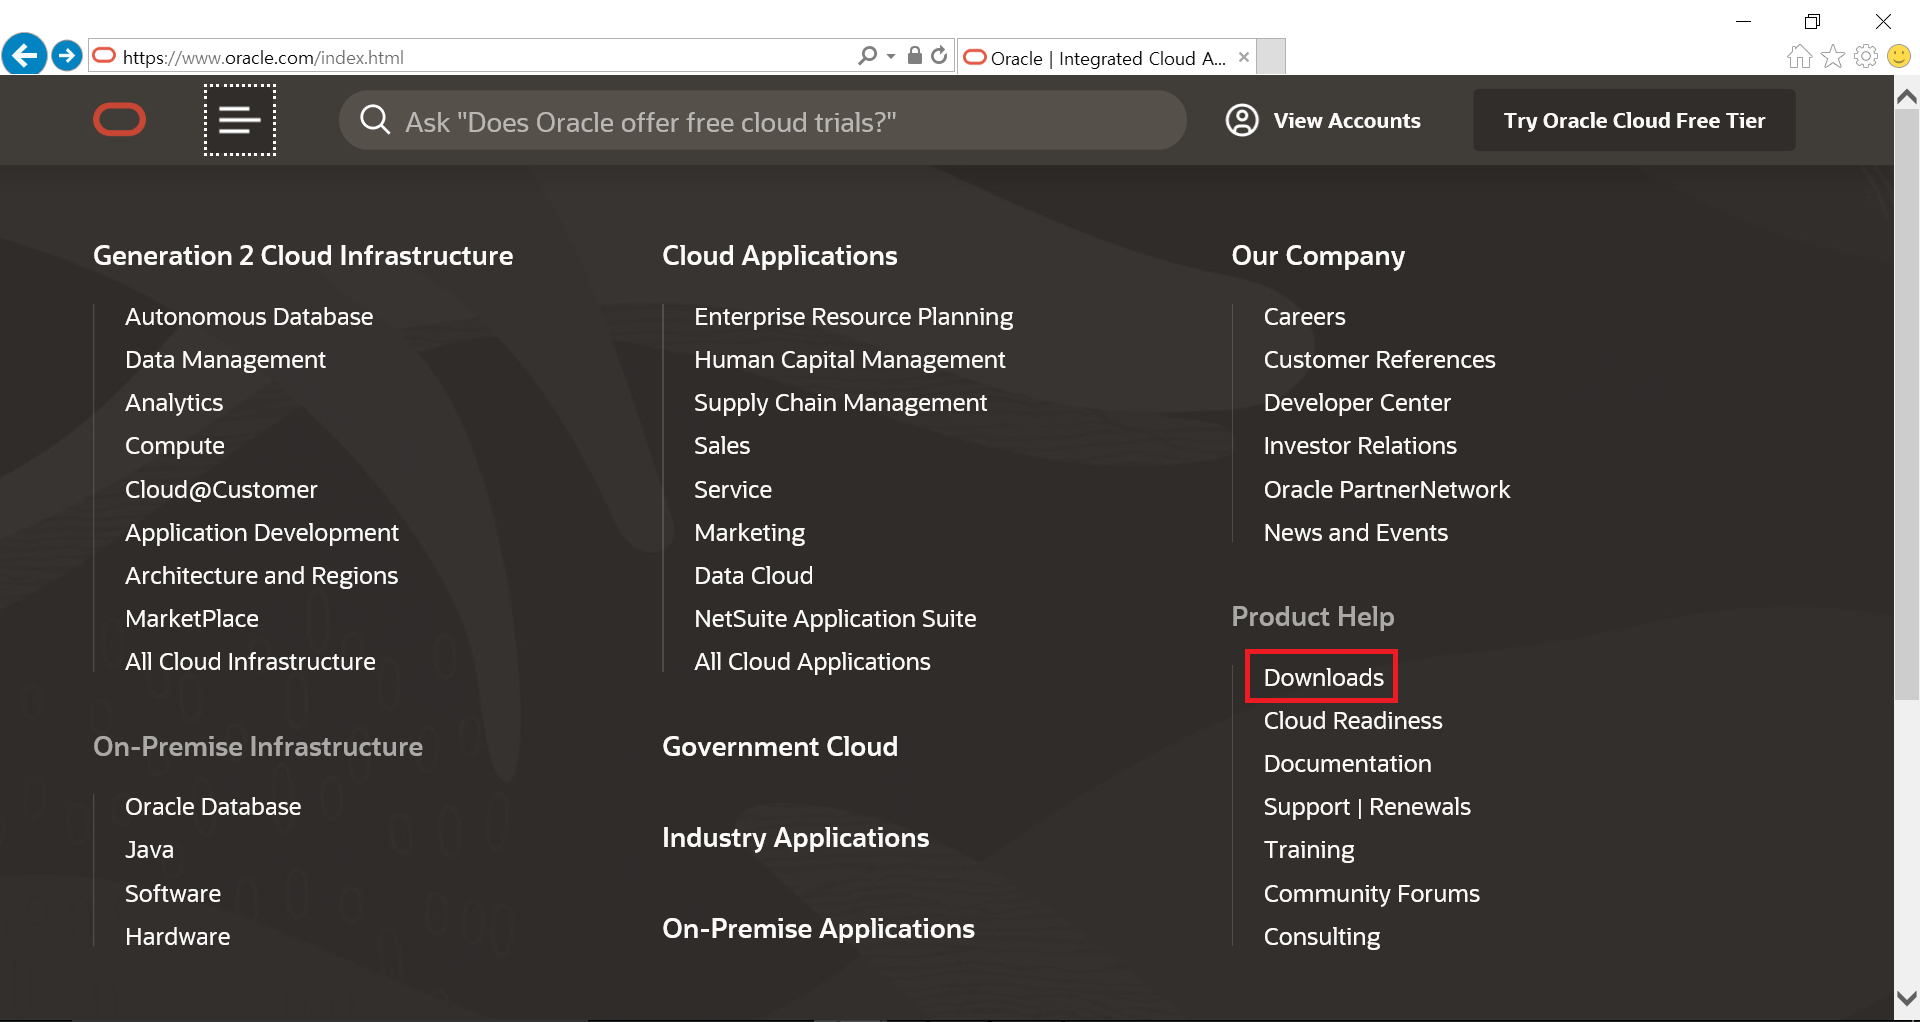Click the browser Forward arrow button
Screen dimensions: 1920x1022
67,55
